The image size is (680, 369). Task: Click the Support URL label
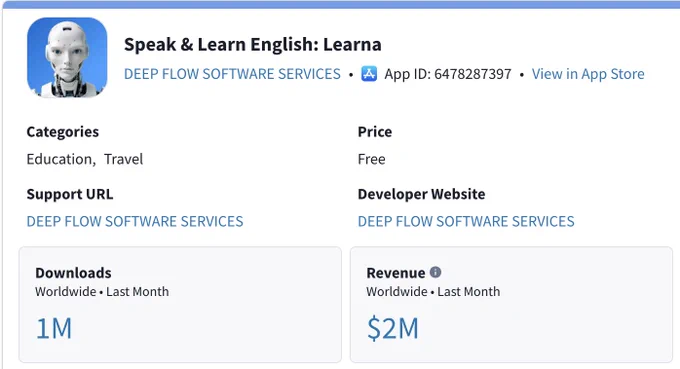click(70, 194)
